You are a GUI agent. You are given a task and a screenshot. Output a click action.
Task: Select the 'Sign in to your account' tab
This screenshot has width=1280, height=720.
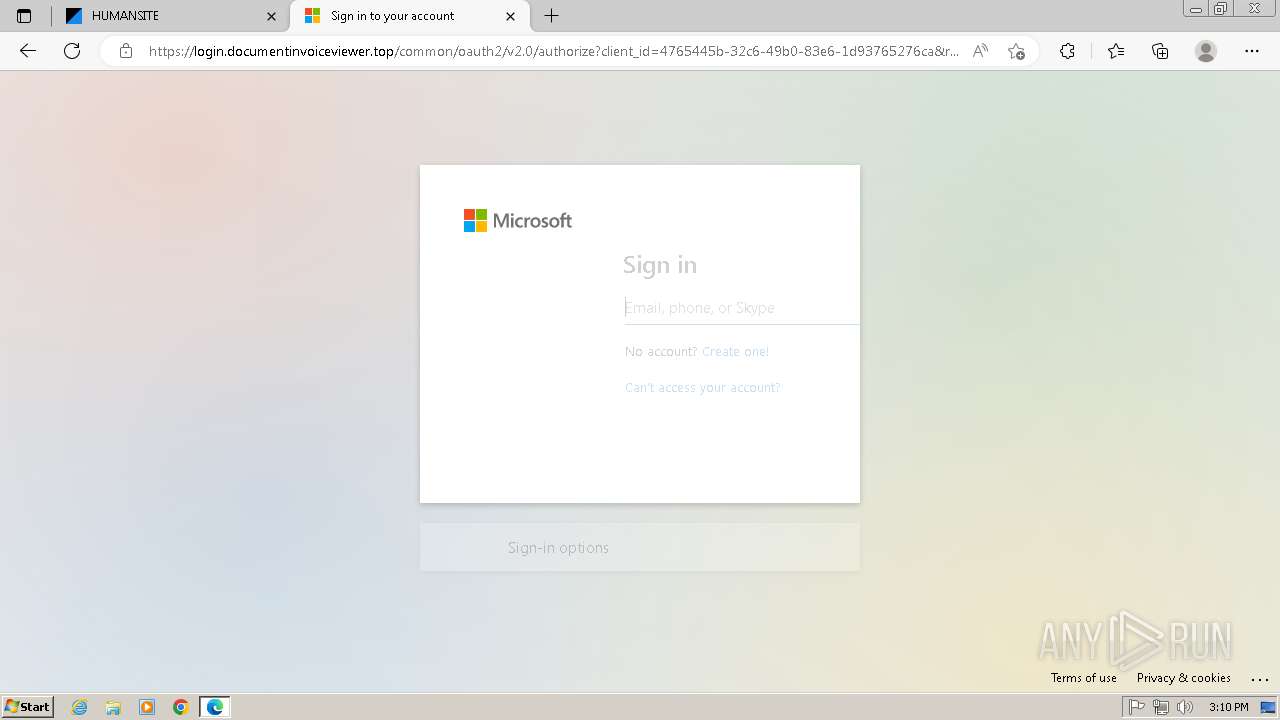coord(410,16)
